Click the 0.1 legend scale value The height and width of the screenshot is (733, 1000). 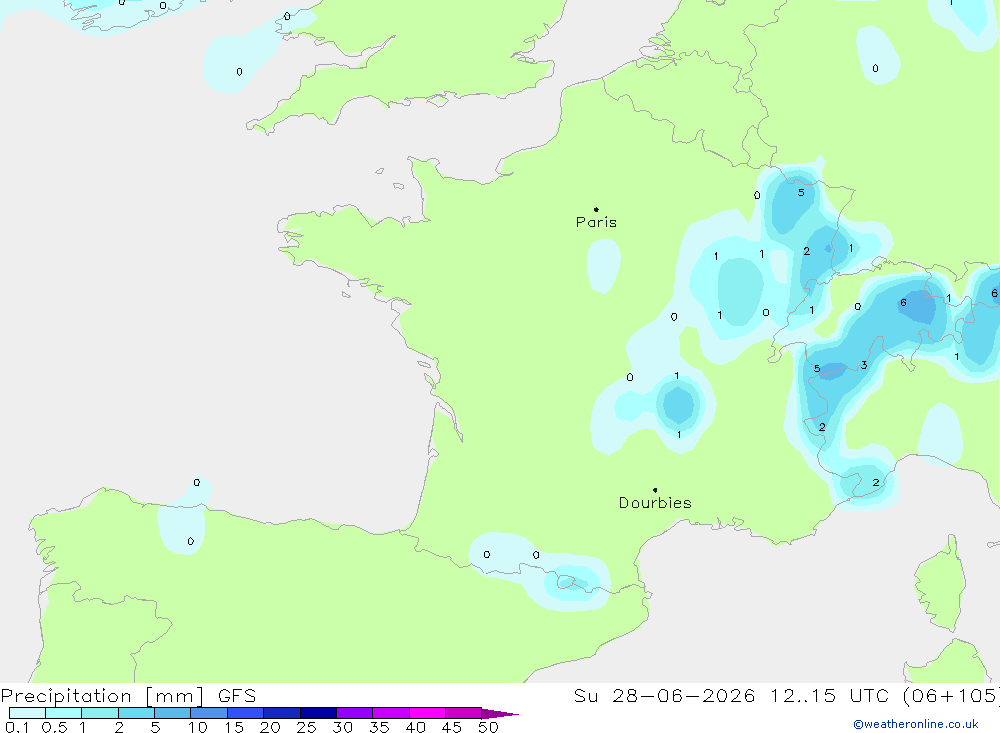coord(17,727)
